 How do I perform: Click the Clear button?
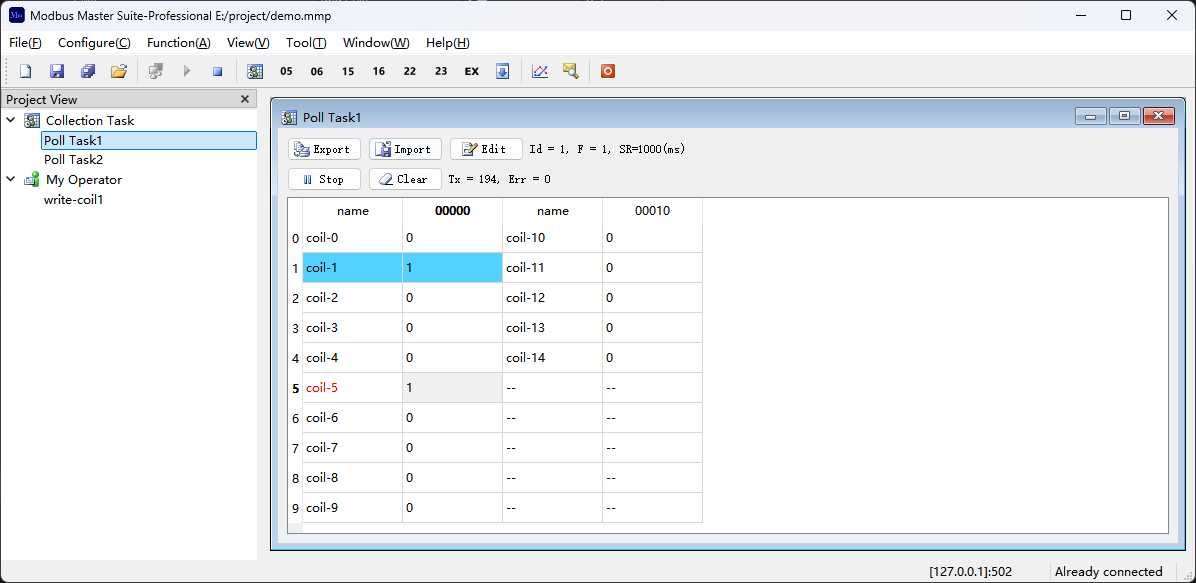pos(405,179)
